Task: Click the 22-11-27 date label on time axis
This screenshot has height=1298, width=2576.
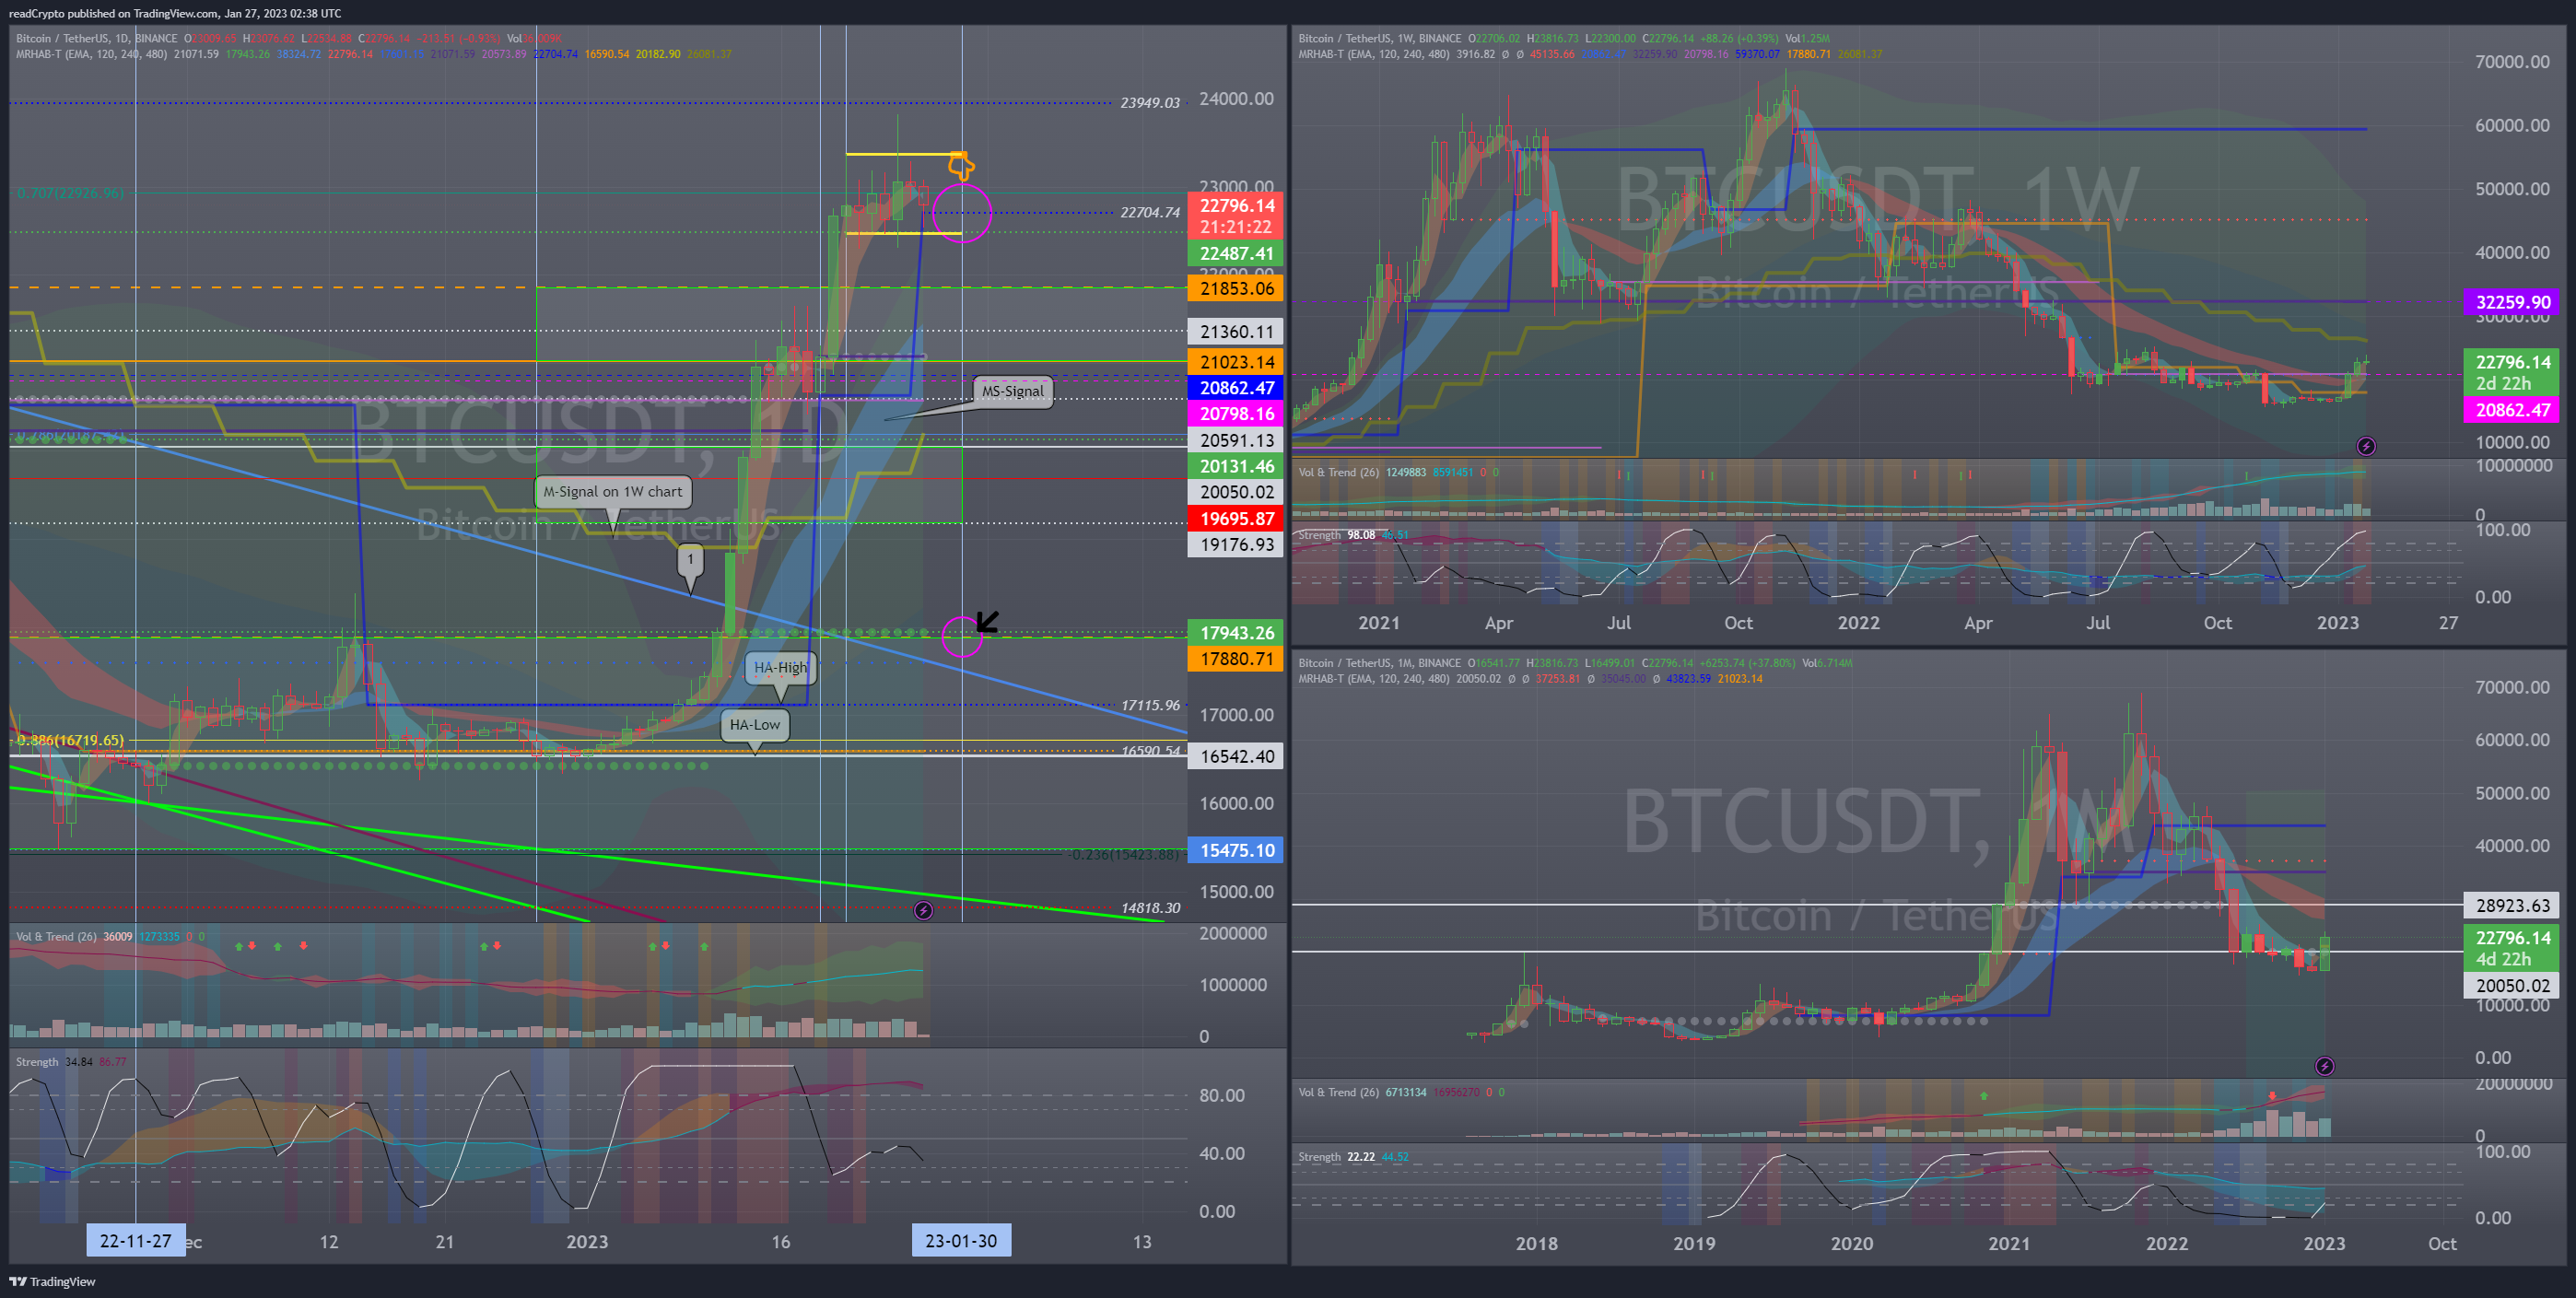Action: coord(135,1241)
